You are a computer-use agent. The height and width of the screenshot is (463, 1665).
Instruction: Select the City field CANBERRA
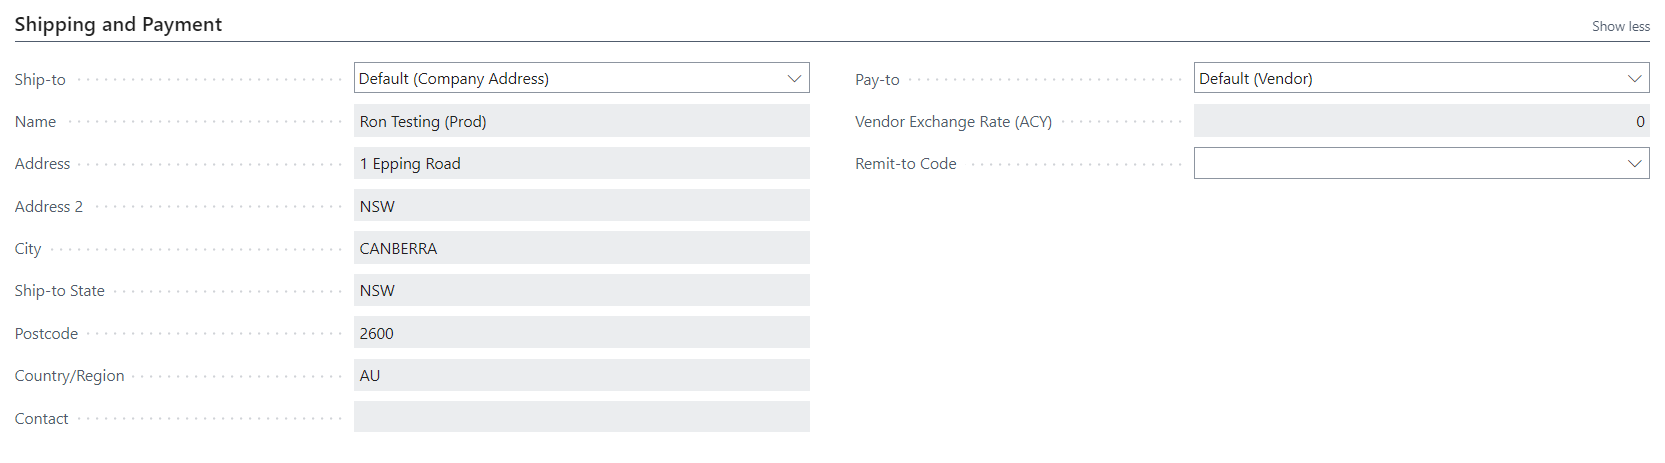582,248
